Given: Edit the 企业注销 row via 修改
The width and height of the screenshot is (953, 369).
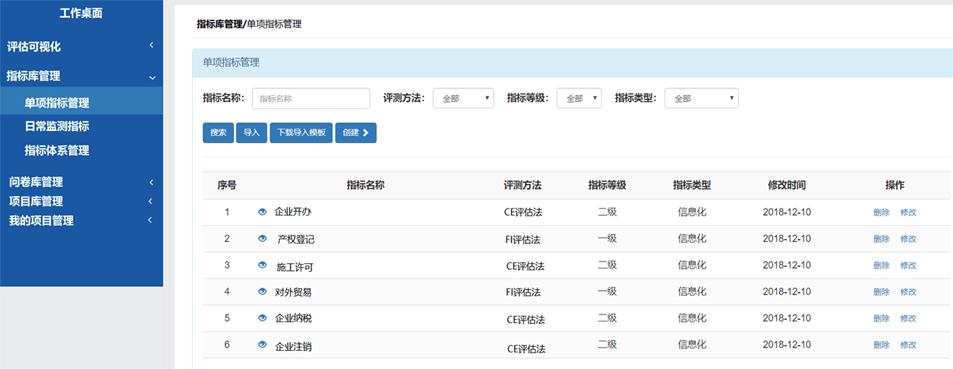Looking at the screenshot, I should (908, 345).
